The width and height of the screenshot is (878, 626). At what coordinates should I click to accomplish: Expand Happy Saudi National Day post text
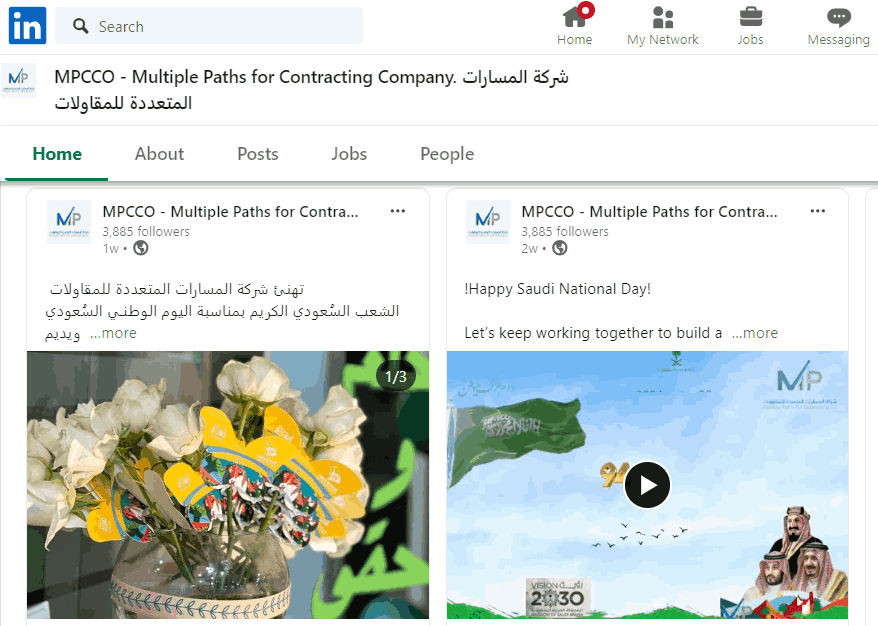[x=755, y=333]
